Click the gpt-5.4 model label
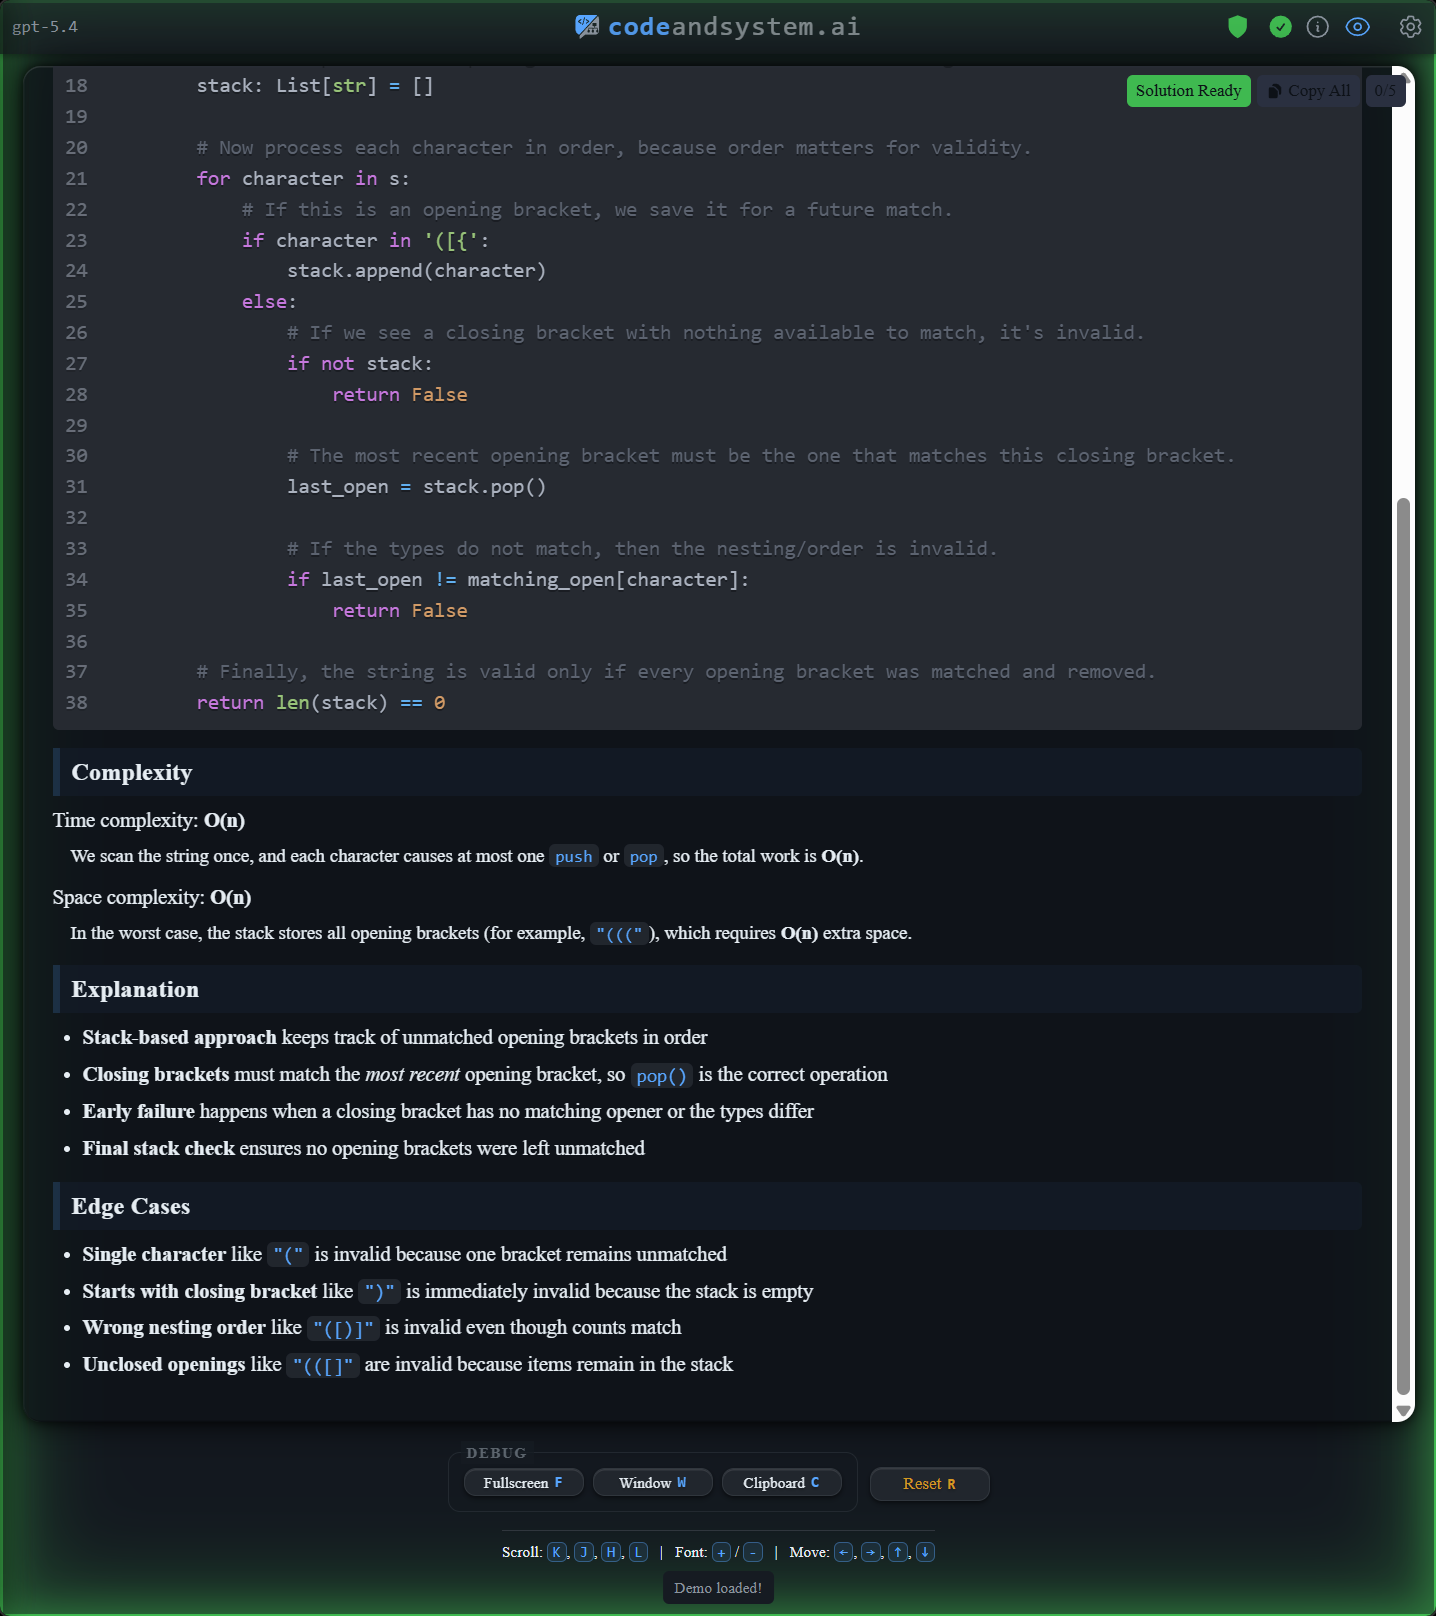The height and width of the screenshot is (1616, 1436). coord(45,27)
